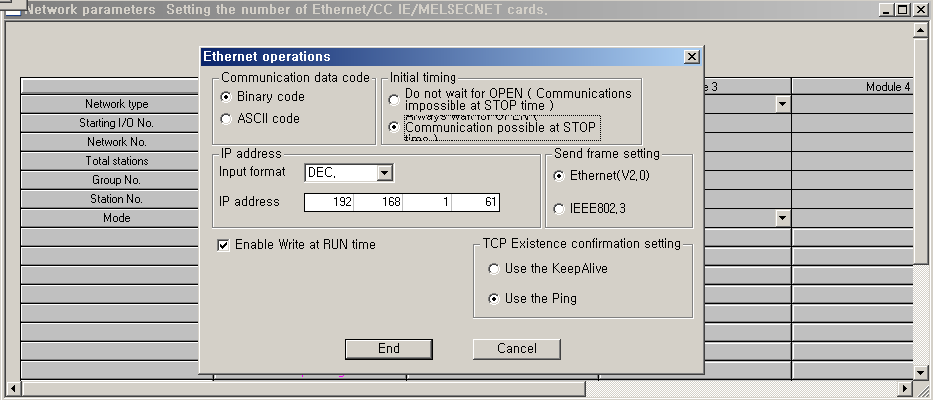Choose Do not wait for OPEN

coord(394,101)
